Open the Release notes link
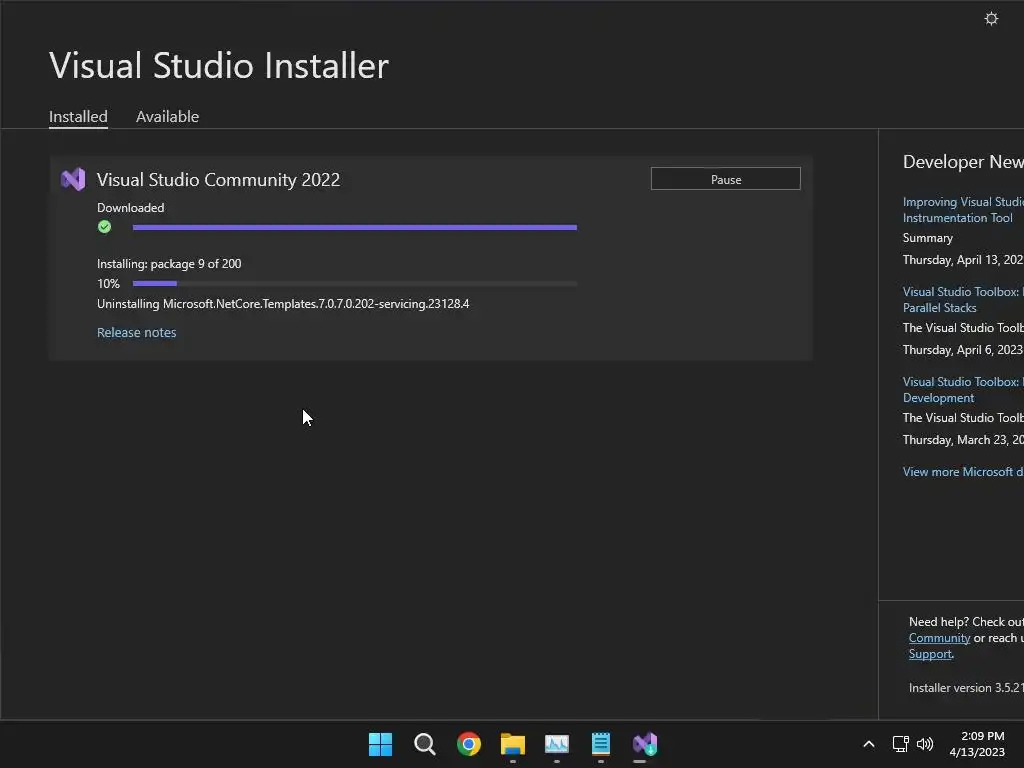 (136, 332)
